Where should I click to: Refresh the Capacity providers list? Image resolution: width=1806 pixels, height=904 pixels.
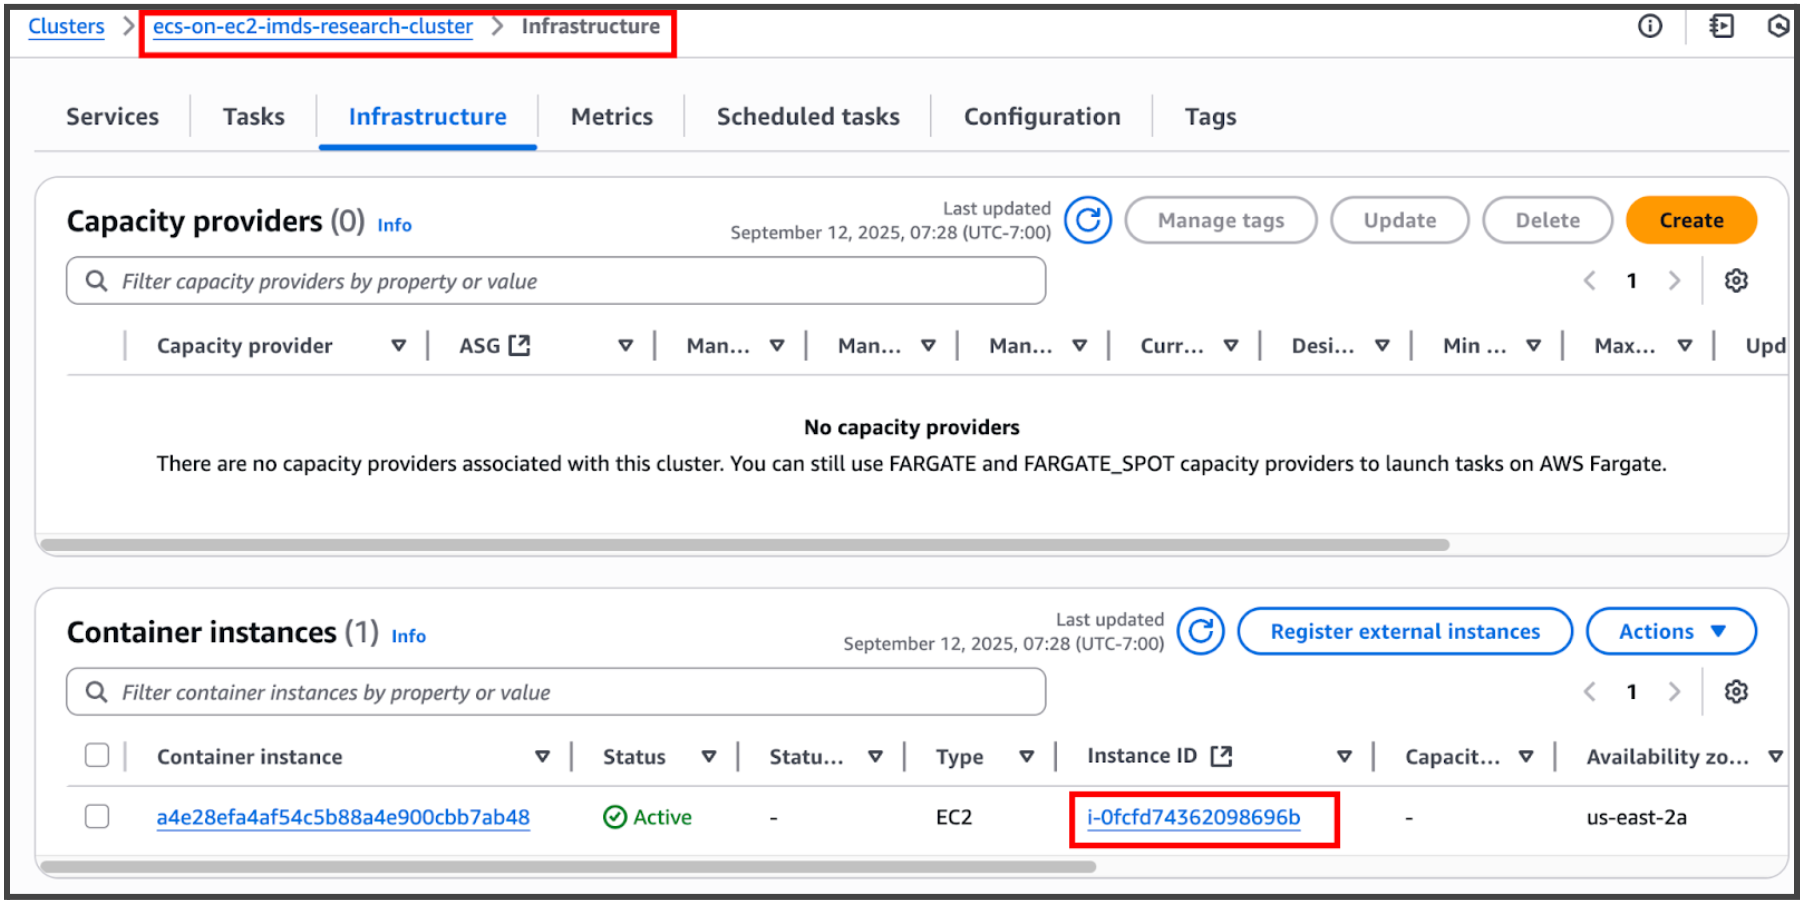(x=1088, y=220)
